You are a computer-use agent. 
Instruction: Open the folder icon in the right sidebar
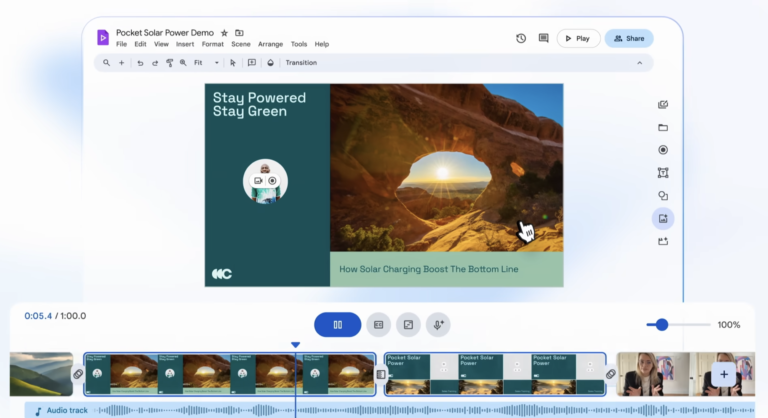click(x=663, y=127)
